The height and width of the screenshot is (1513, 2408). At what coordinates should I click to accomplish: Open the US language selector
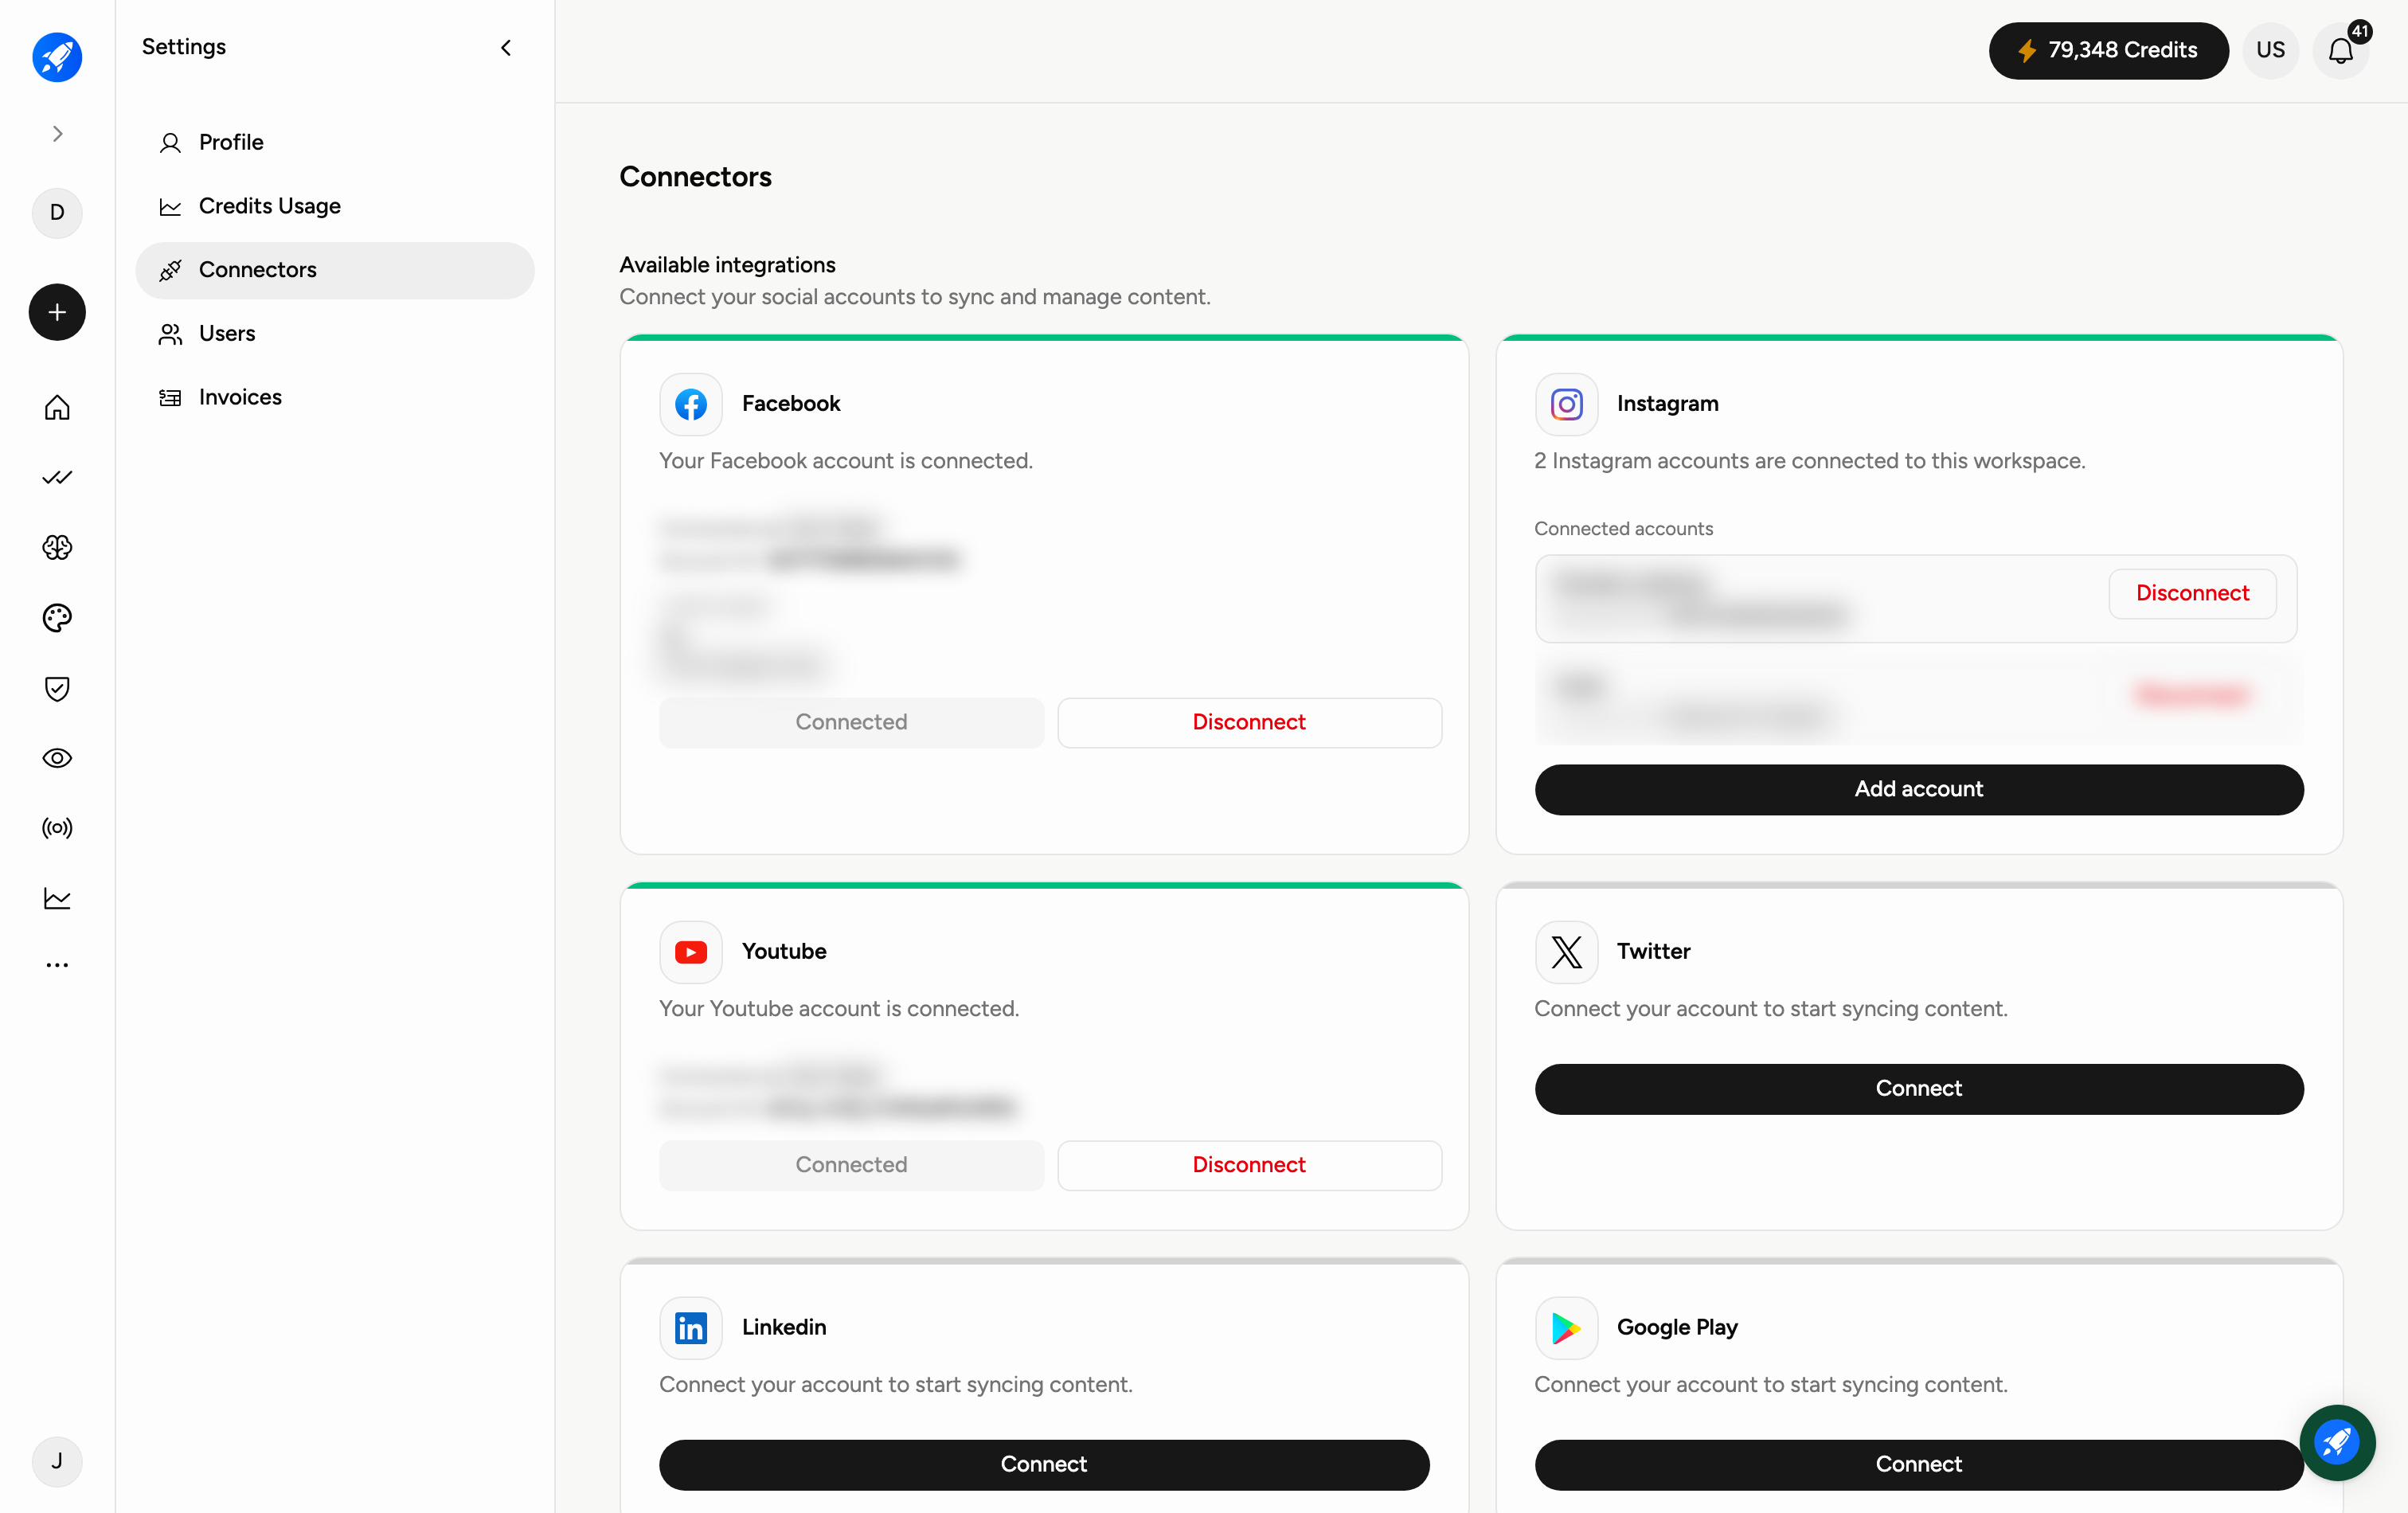pos(2270,50)
